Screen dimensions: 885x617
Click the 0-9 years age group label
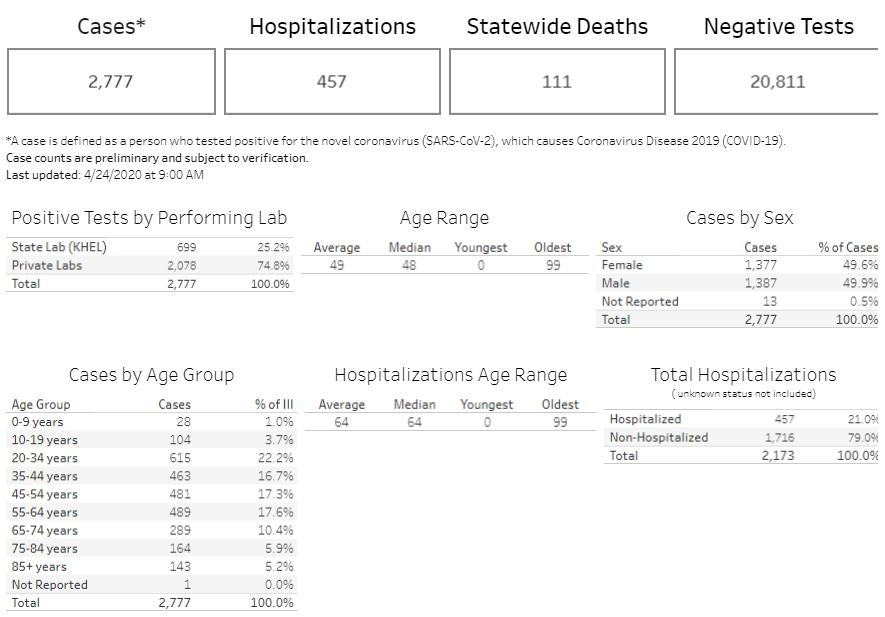coord(38,422)
